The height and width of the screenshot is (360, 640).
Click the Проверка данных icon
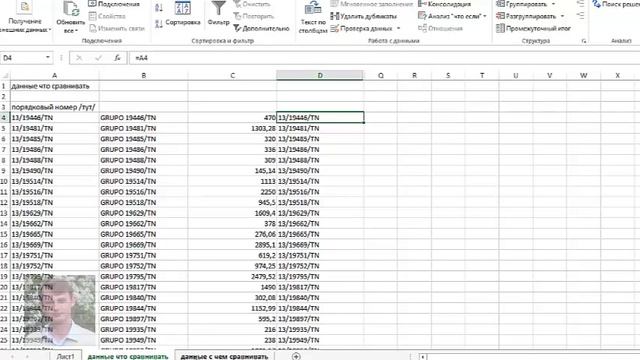coord(334,28)
